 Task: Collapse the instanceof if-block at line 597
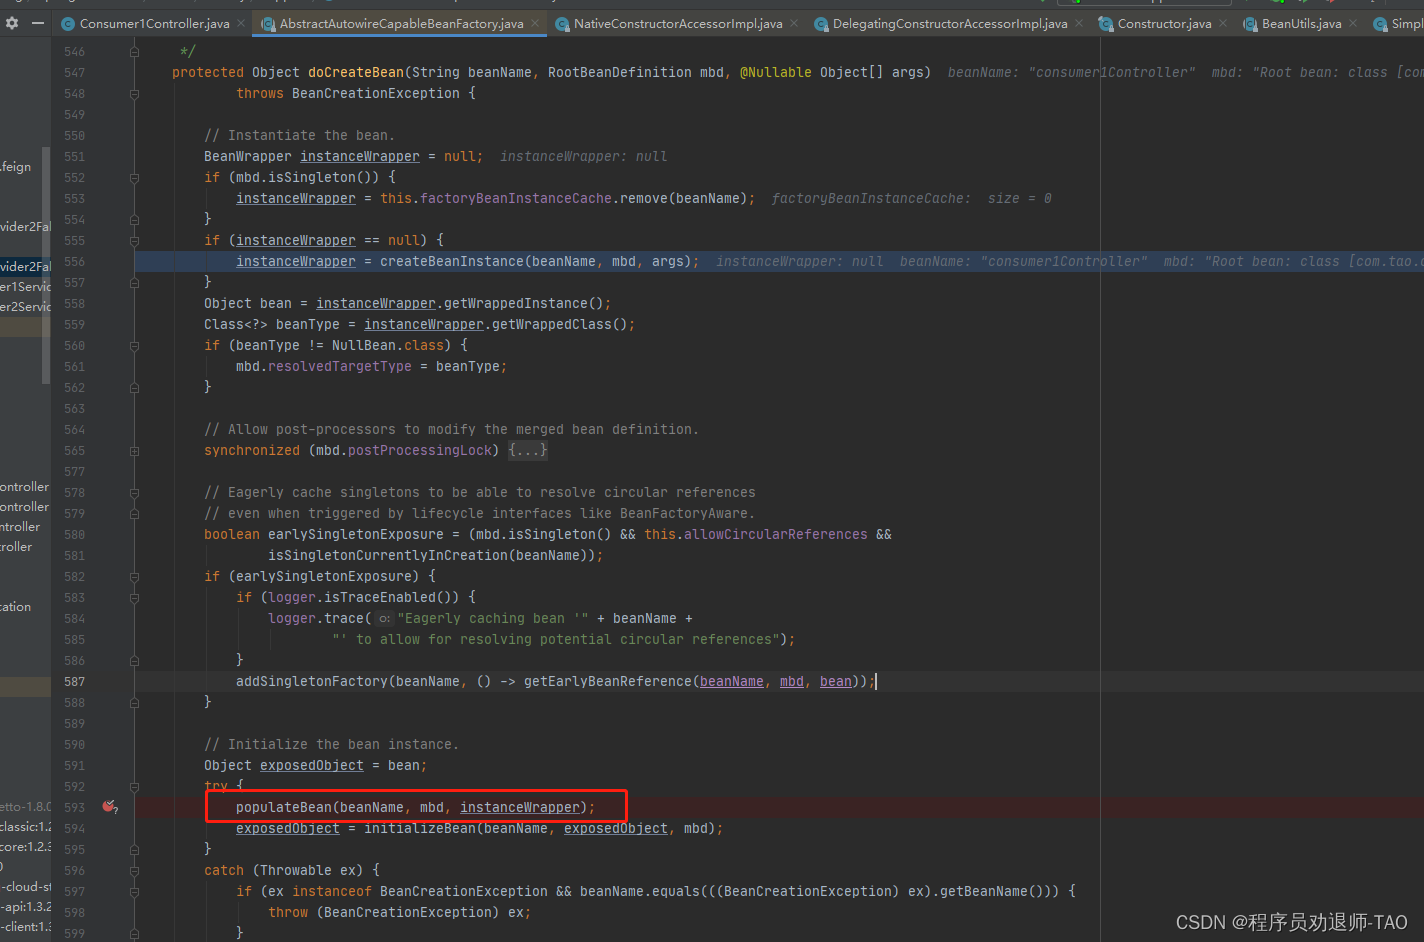(x=134, y=892)
